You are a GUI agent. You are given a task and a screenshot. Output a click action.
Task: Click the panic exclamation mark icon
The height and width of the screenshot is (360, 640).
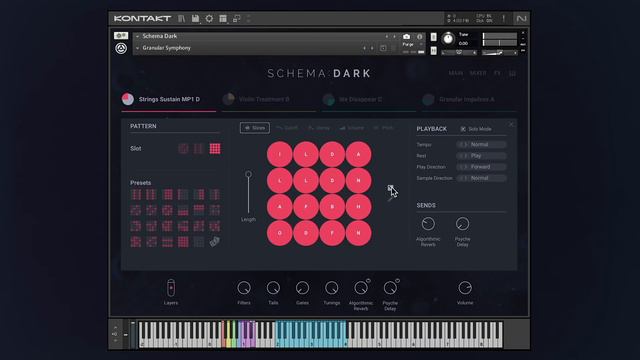(x=503, y=18)
